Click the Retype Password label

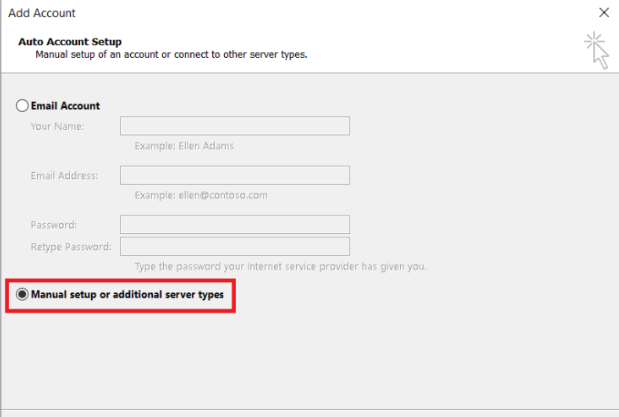pyautogui.click(x=71, y=247)
